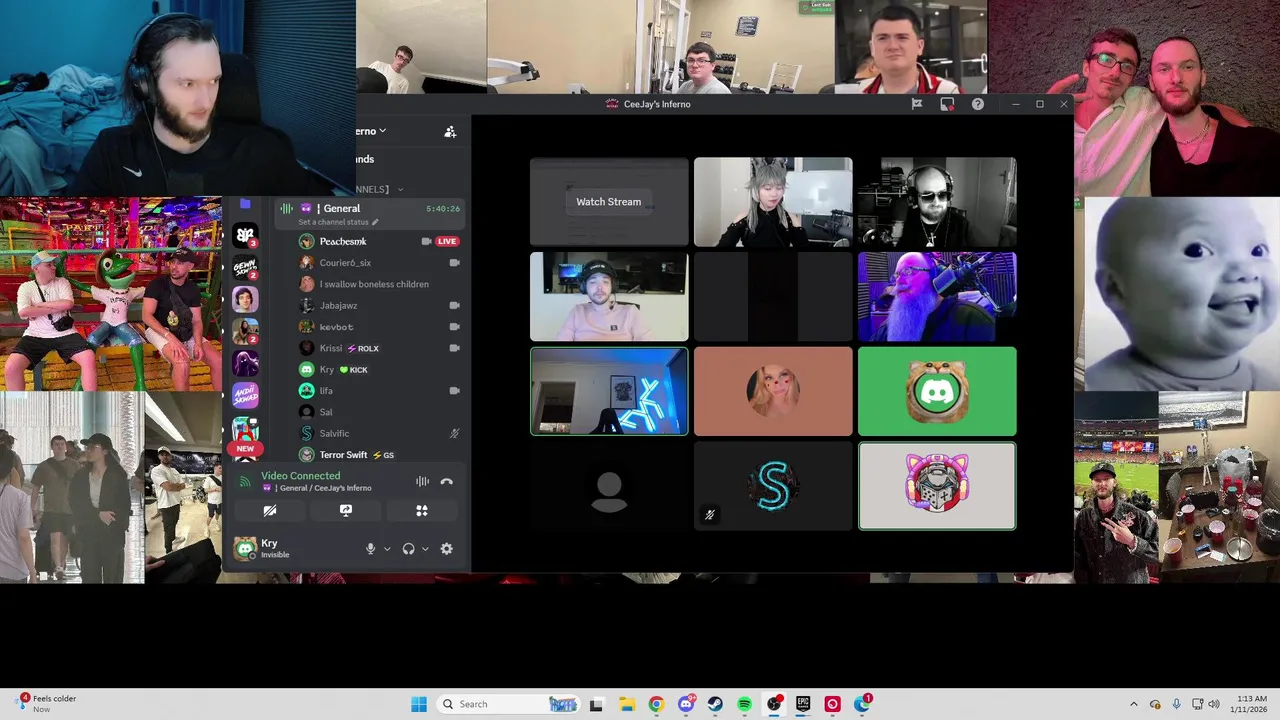The height and width of the screenshot is (720, 1280).
Task: Select Sal in the voice list
Action: [326, 412]
